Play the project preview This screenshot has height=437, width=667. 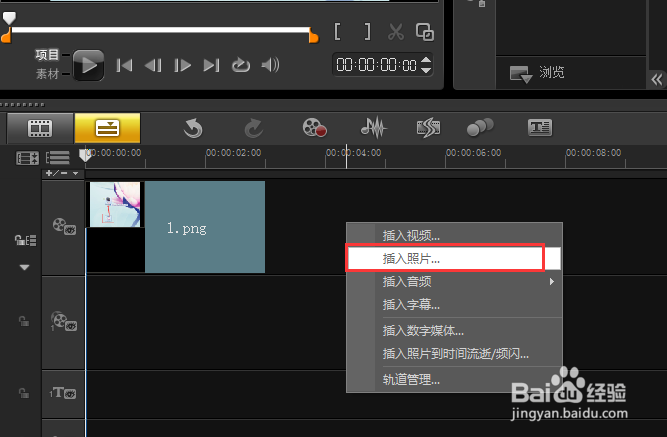(88, 65)
